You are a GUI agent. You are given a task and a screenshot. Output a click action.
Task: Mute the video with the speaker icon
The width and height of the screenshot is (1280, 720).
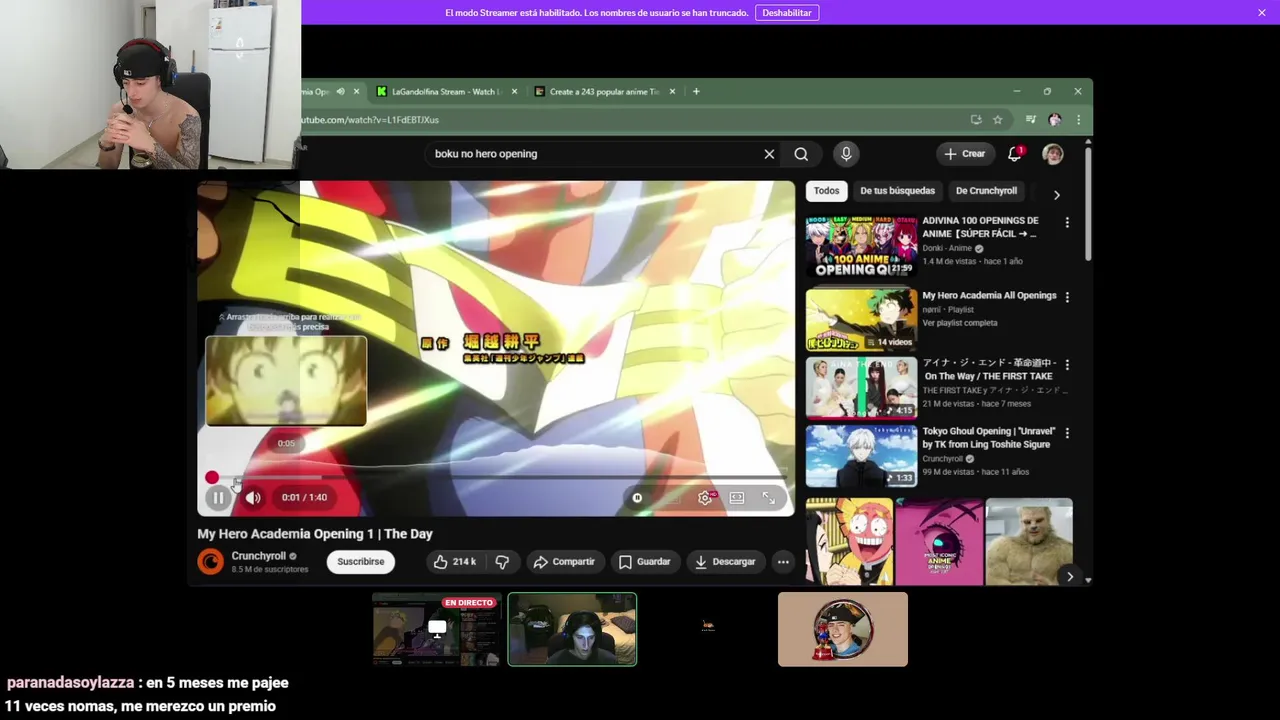pyautogui.click(x=253, y=497)
